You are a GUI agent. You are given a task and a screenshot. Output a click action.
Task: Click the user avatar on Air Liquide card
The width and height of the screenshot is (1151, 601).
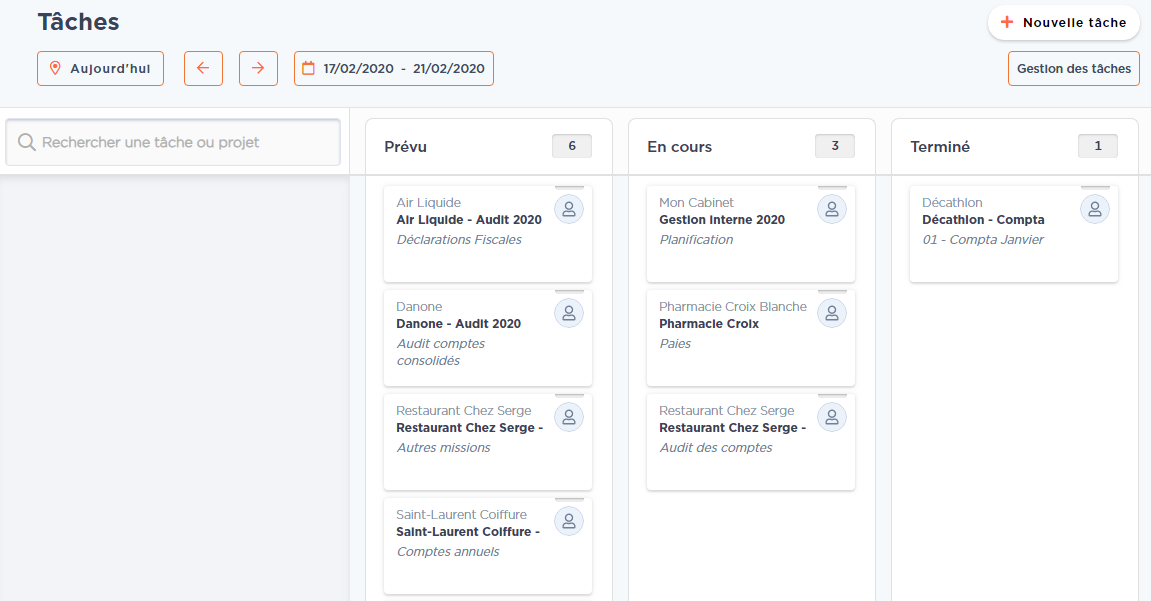(569, 209)
